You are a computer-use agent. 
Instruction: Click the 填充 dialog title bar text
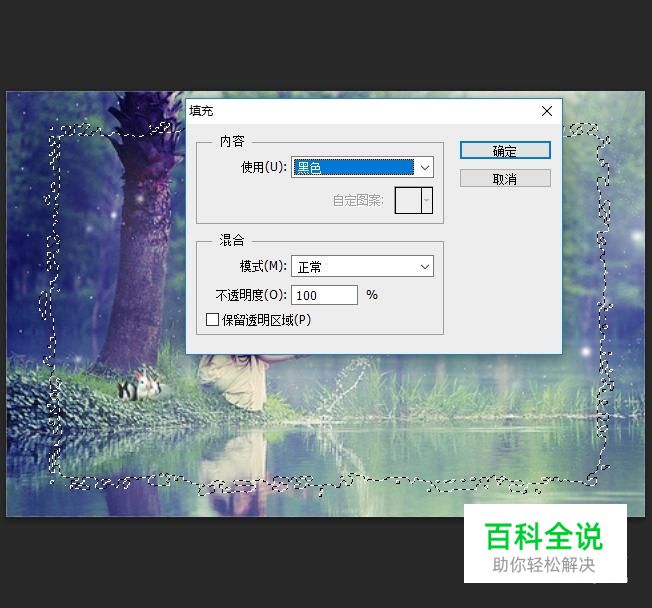(x=201, y=111)
